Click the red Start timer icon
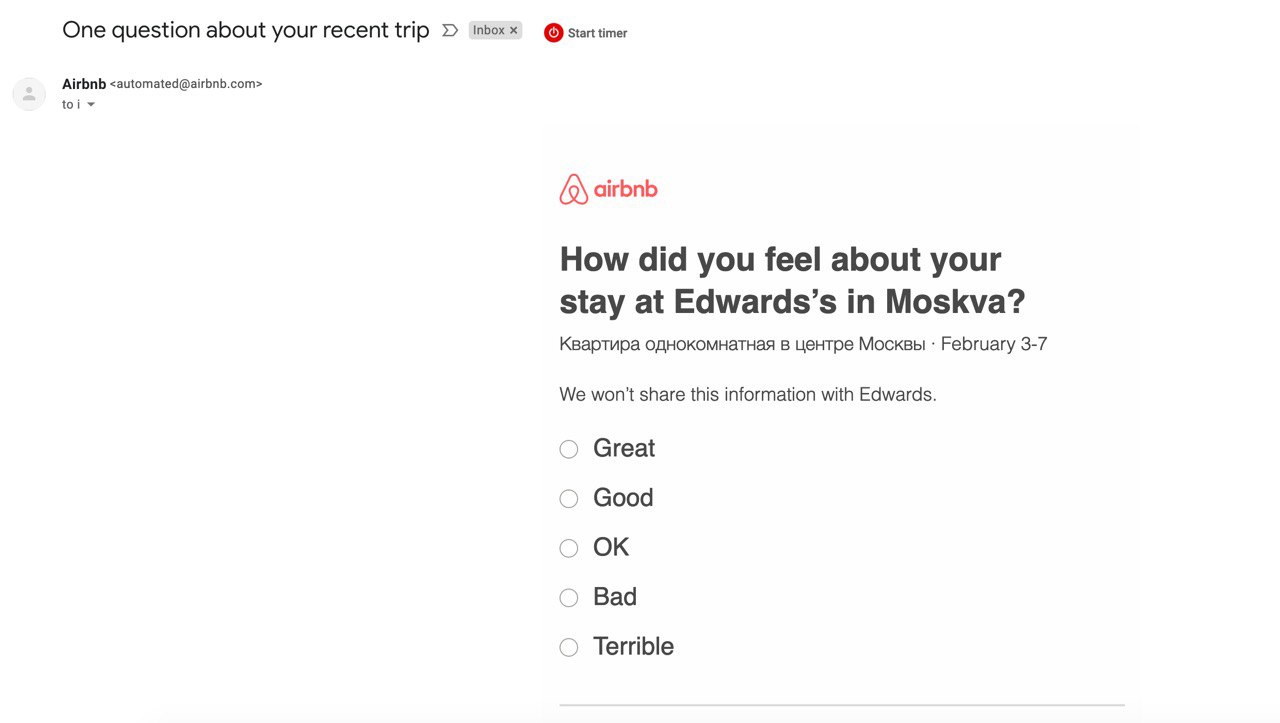The width and height of the screenshot is (1280, 723). pos(553,33)
